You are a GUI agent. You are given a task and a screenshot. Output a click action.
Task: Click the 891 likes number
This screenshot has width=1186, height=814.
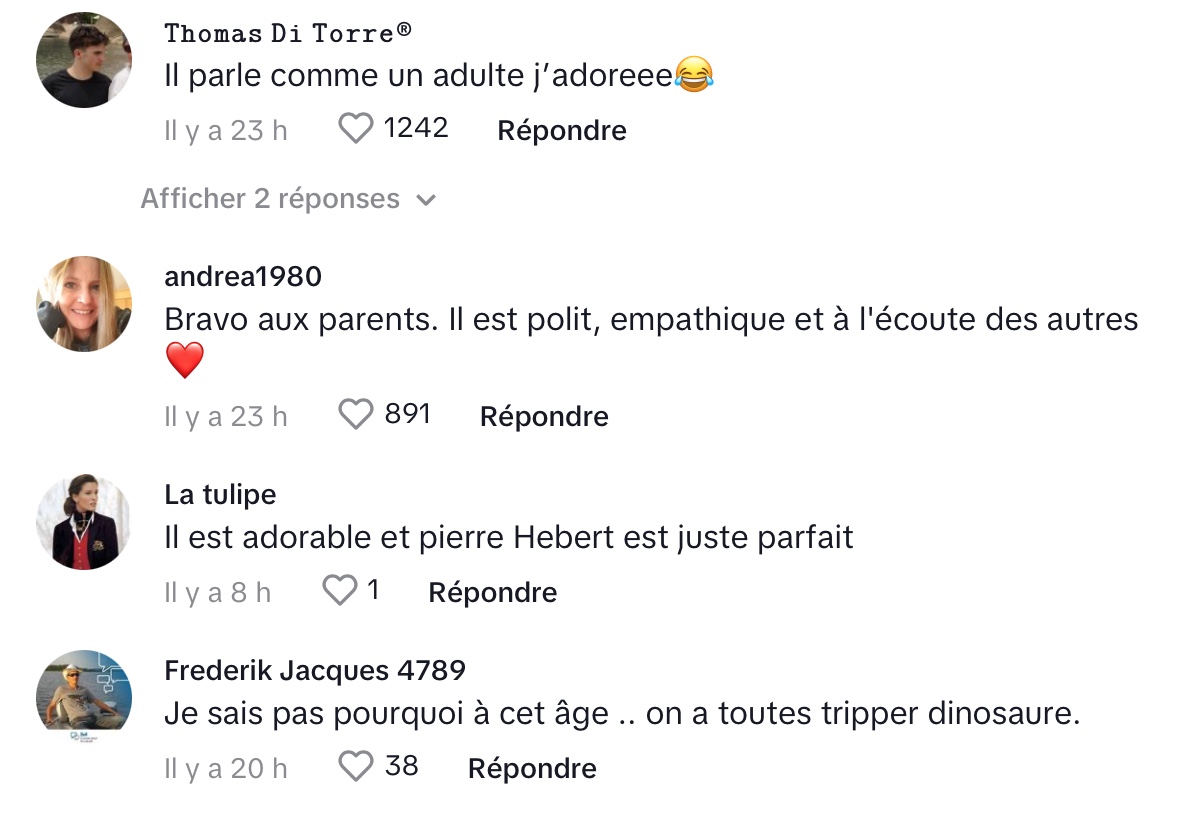point(407,414)
